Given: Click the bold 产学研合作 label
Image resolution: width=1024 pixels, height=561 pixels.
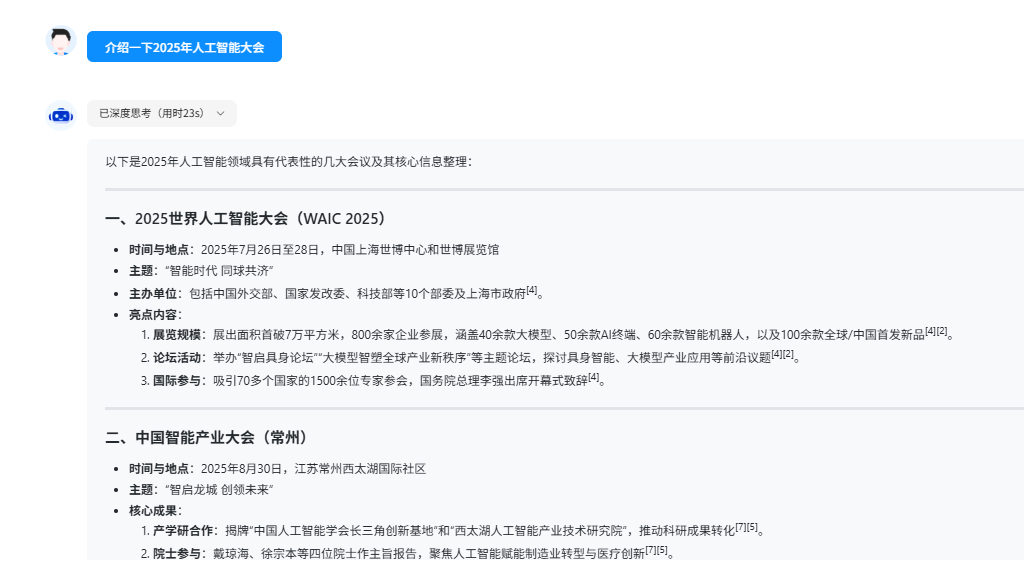Looking at the screenshot, I should [x=183, y=530].
